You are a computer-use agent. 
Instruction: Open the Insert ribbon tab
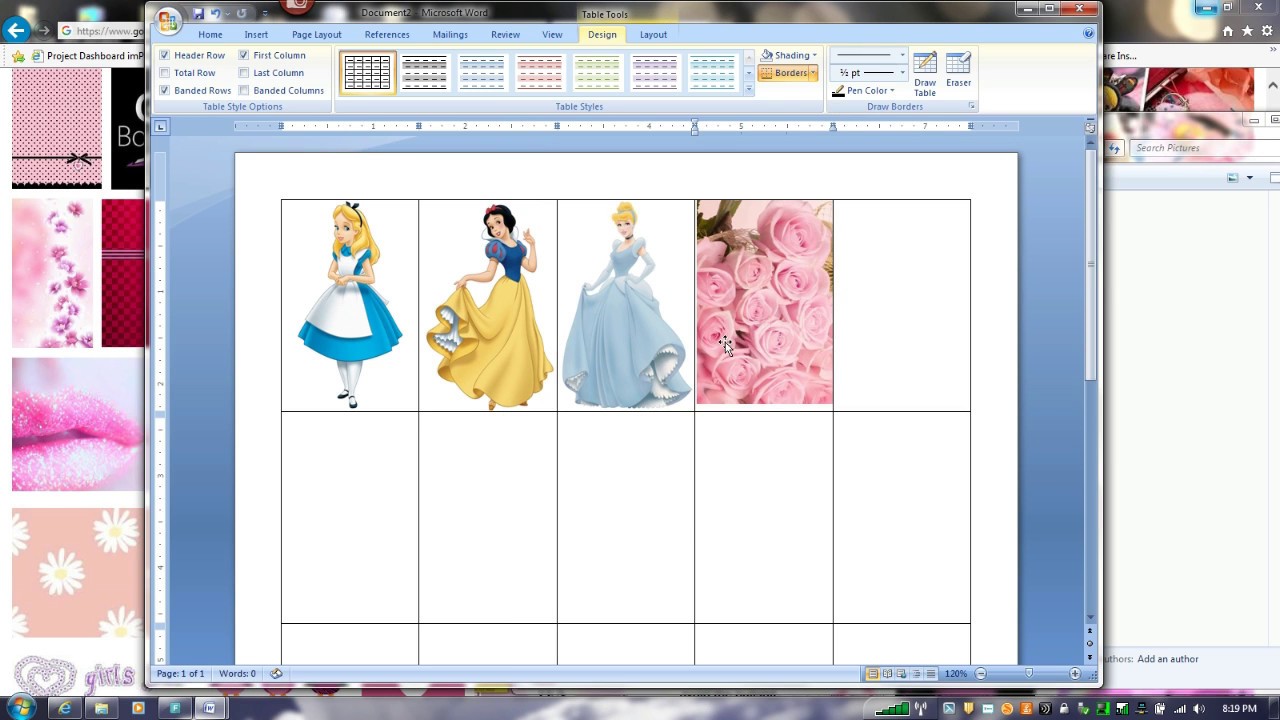coord(256,35)
